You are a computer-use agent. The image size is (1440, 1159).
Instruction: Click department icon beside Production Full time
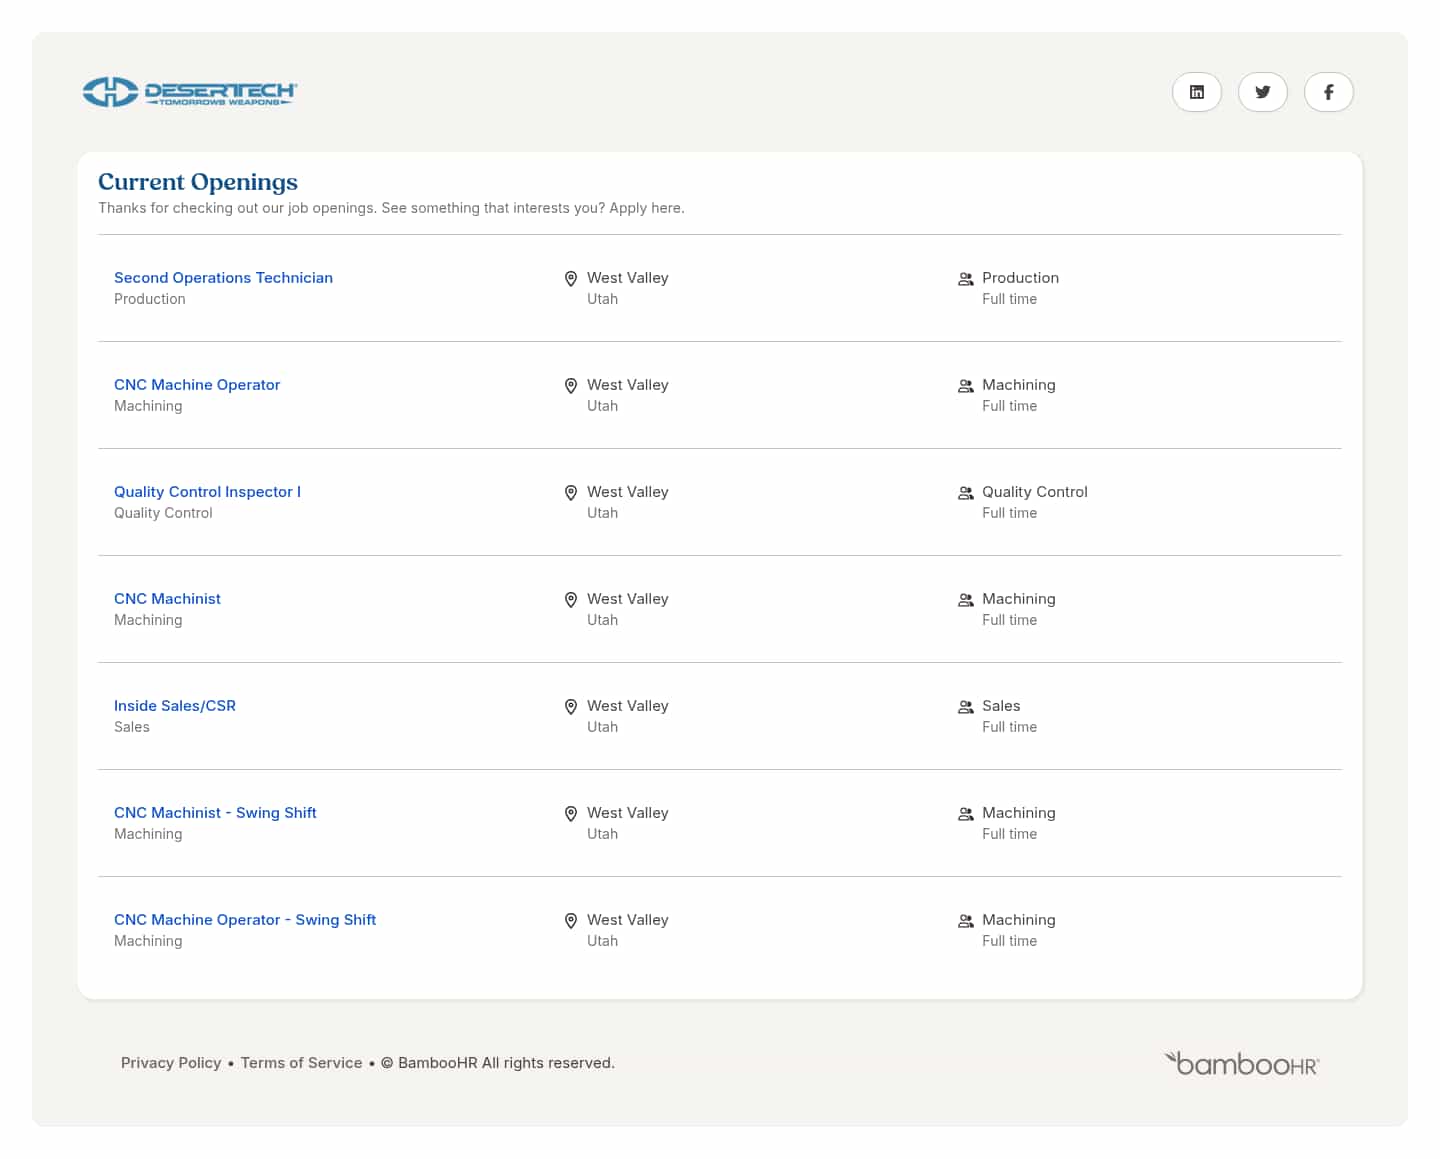pyautogui.click(x=966, y=279)
